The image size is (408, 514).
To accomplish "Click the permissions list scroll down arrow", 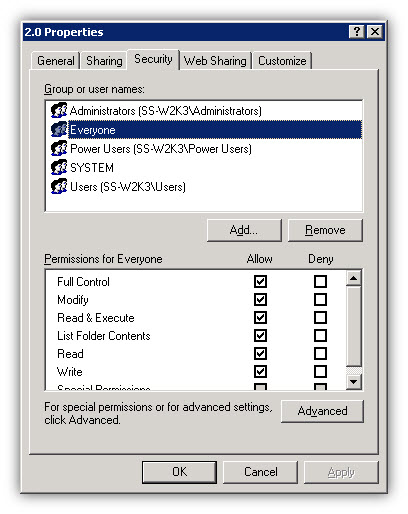I will pyautogui.click(x=354, y=381).
